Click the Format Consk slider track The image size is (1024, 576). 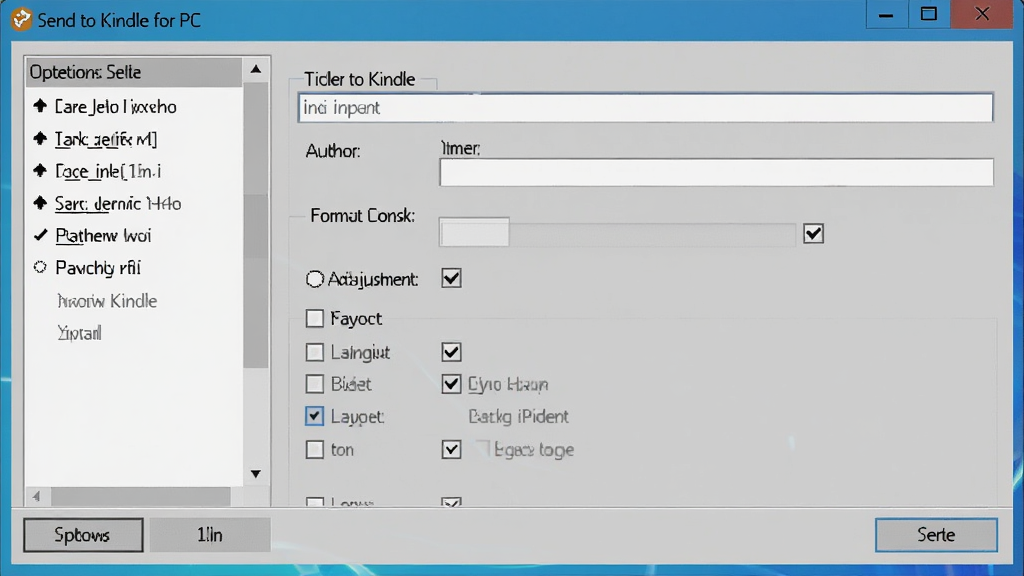(x=617, y=234)
